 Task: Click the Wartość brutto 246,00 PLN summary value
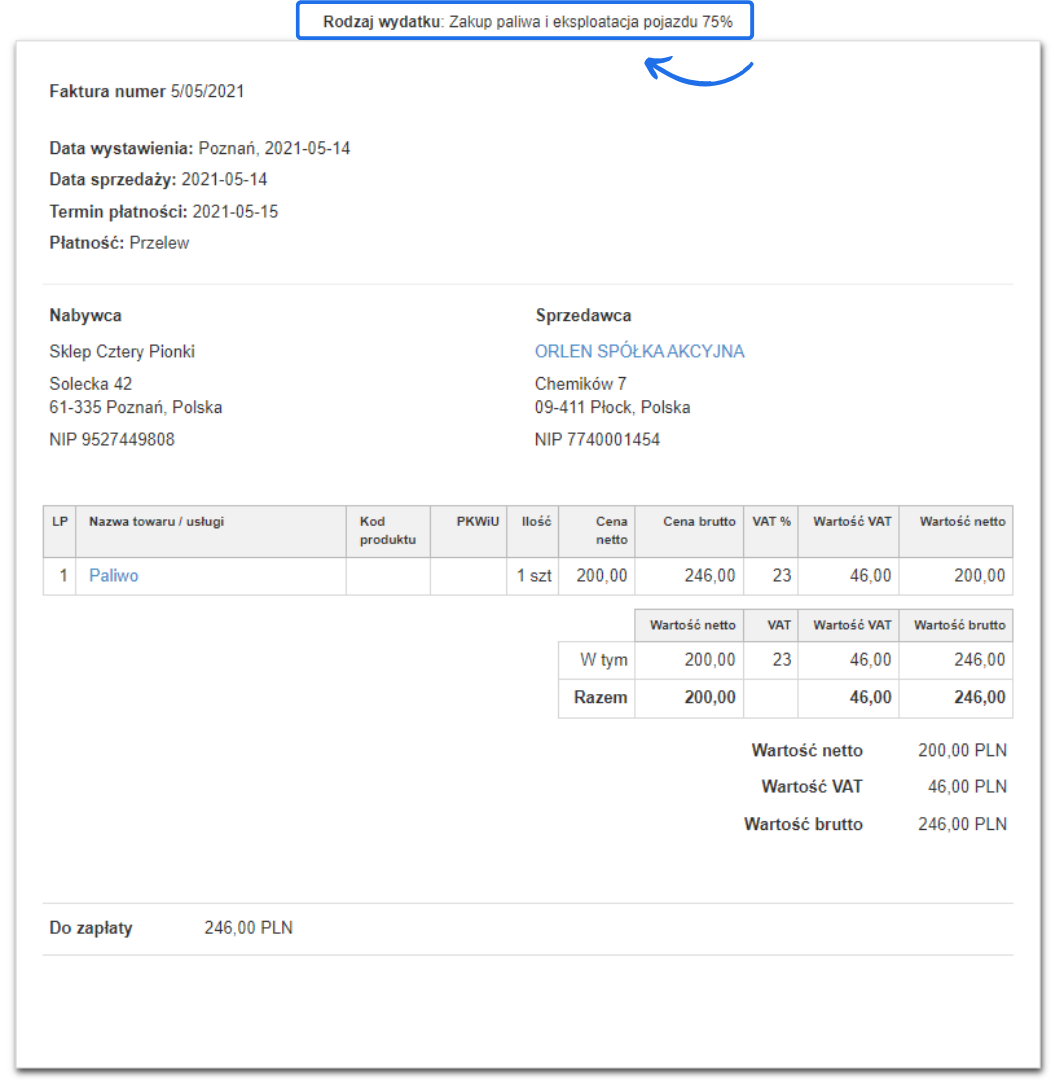(x=962, y=824)
